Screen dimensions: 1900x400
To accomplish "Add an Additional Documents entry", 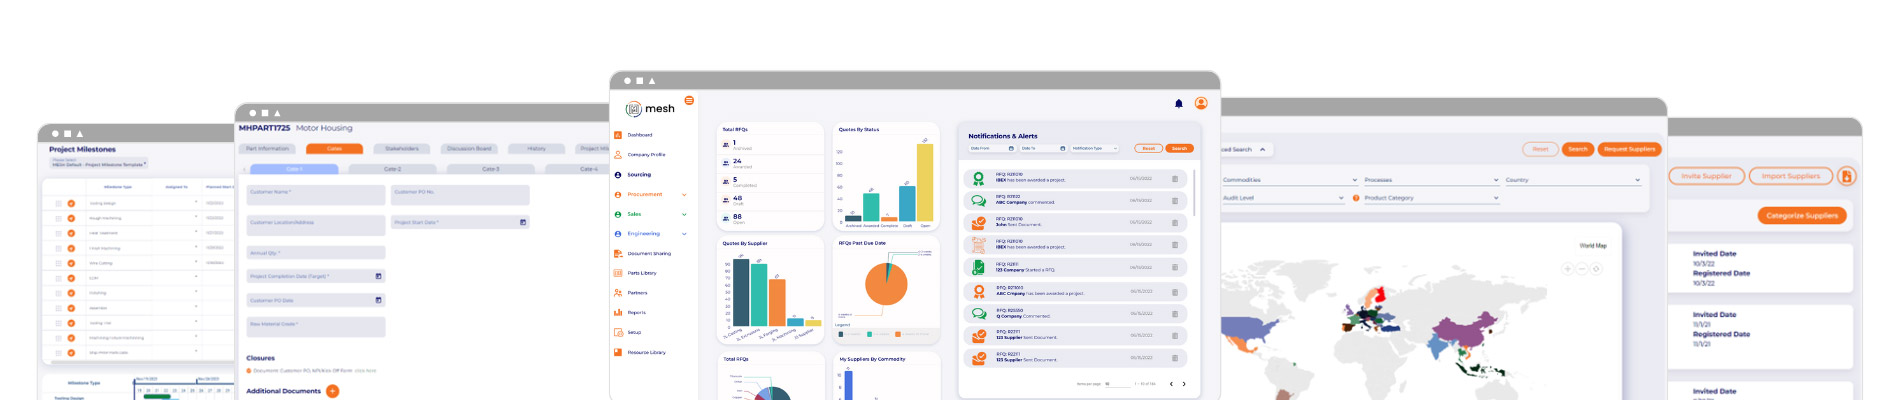I will pos(333,391).
